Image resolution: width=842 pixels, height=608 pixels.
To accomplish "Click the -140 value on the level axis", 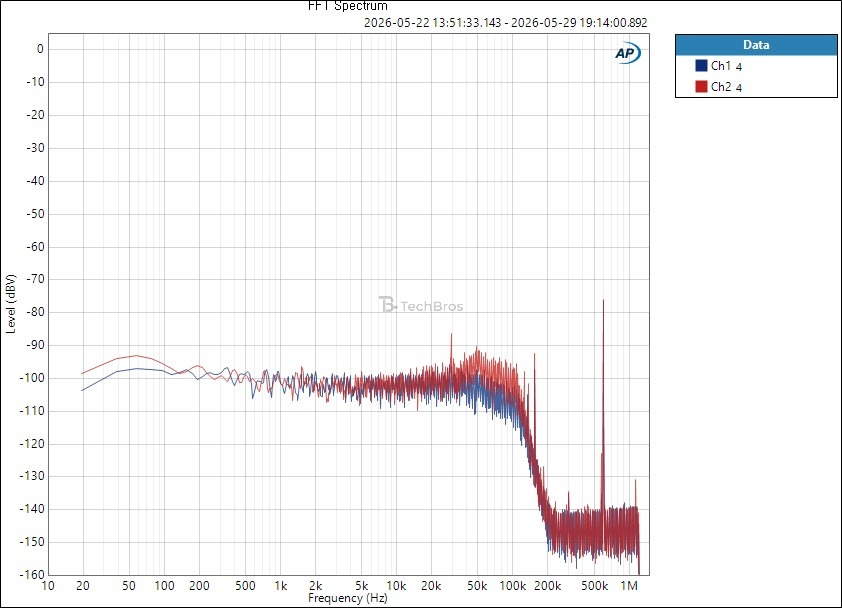I will (32, 509).
